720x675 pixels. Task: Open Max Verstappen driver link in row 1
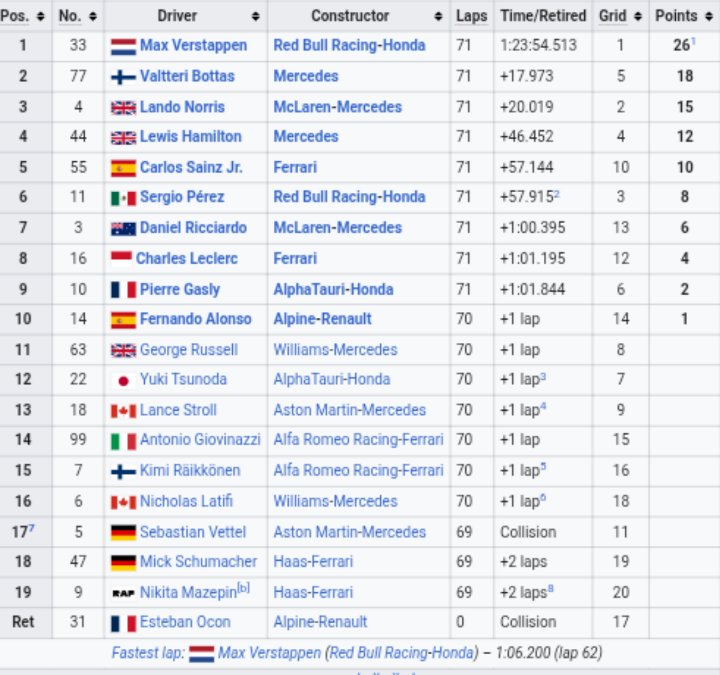(193, 45)
